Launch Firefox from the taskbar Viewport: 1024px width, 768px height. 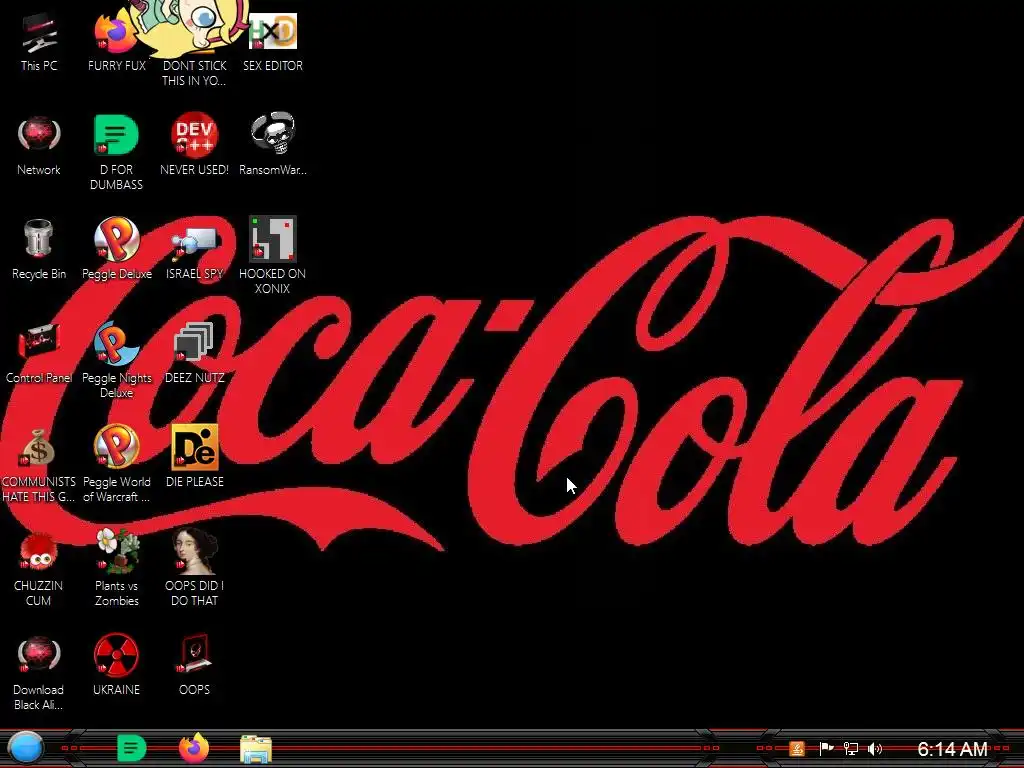click(x=194, y=748)
